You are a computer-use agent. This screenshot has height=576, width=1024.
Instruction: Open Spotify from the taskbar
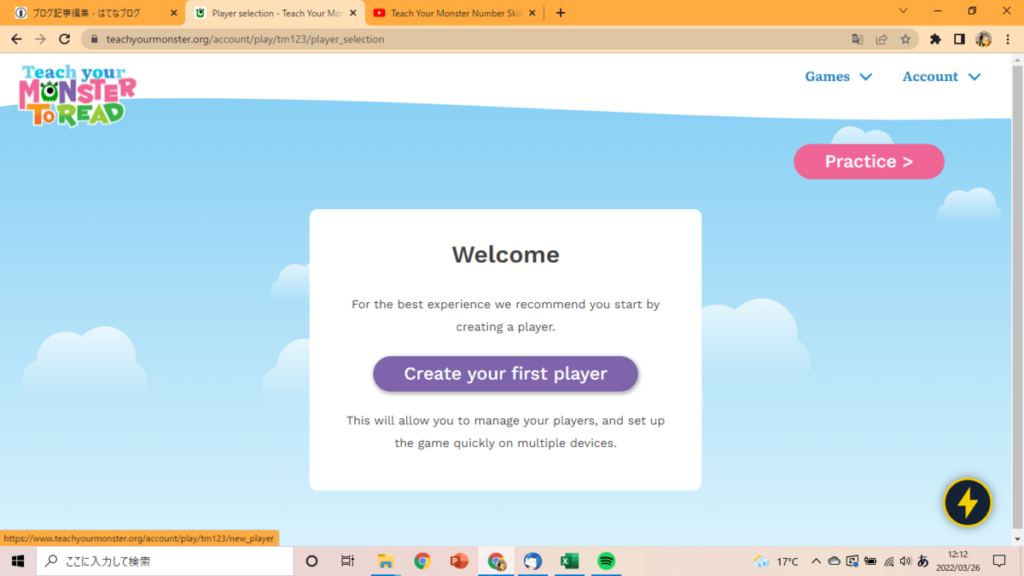tap(606, 561)
